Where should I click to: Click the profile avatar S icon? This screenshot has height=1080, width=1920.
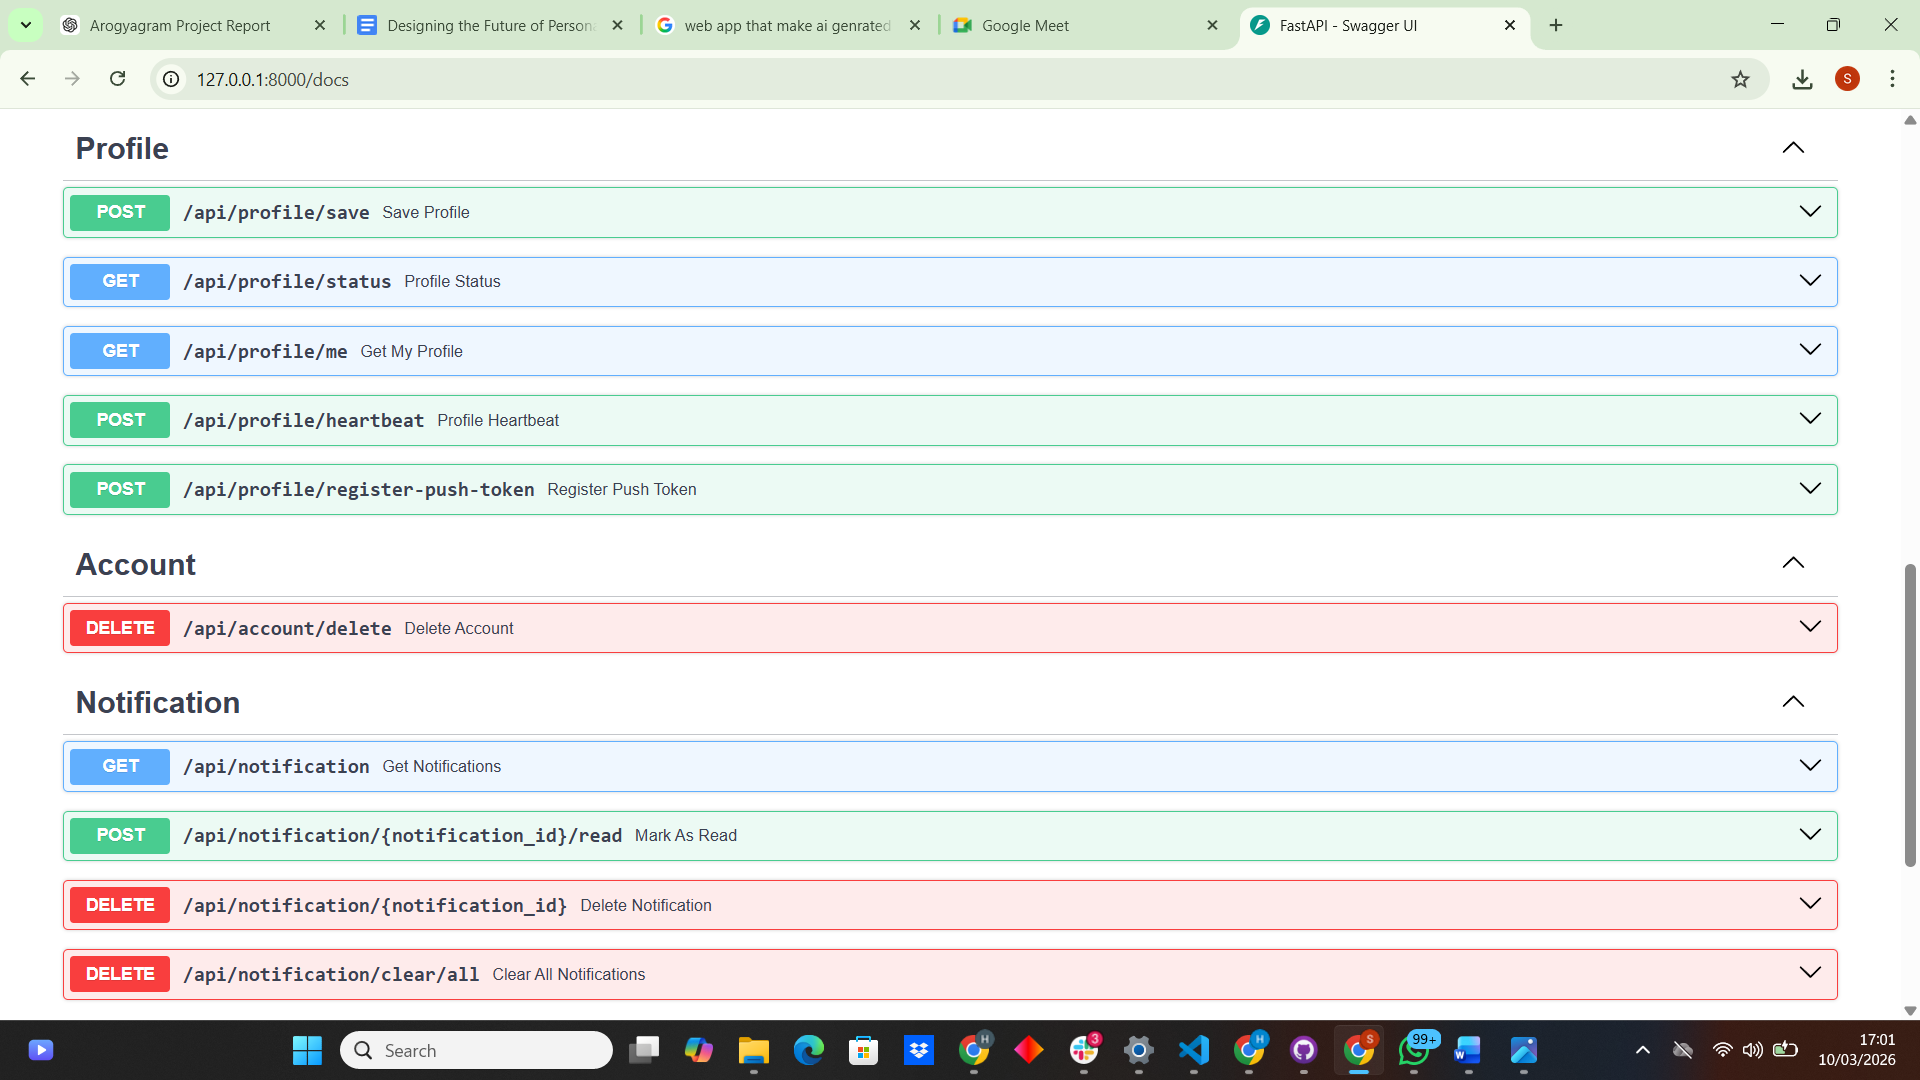[1847, 79]
